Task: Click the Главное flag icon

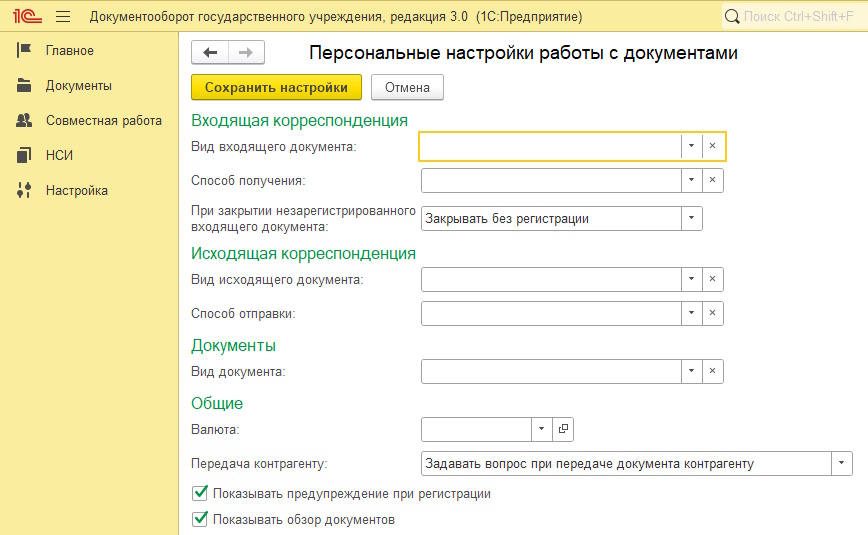Action: pyautogui.click(x=24, y=50)
